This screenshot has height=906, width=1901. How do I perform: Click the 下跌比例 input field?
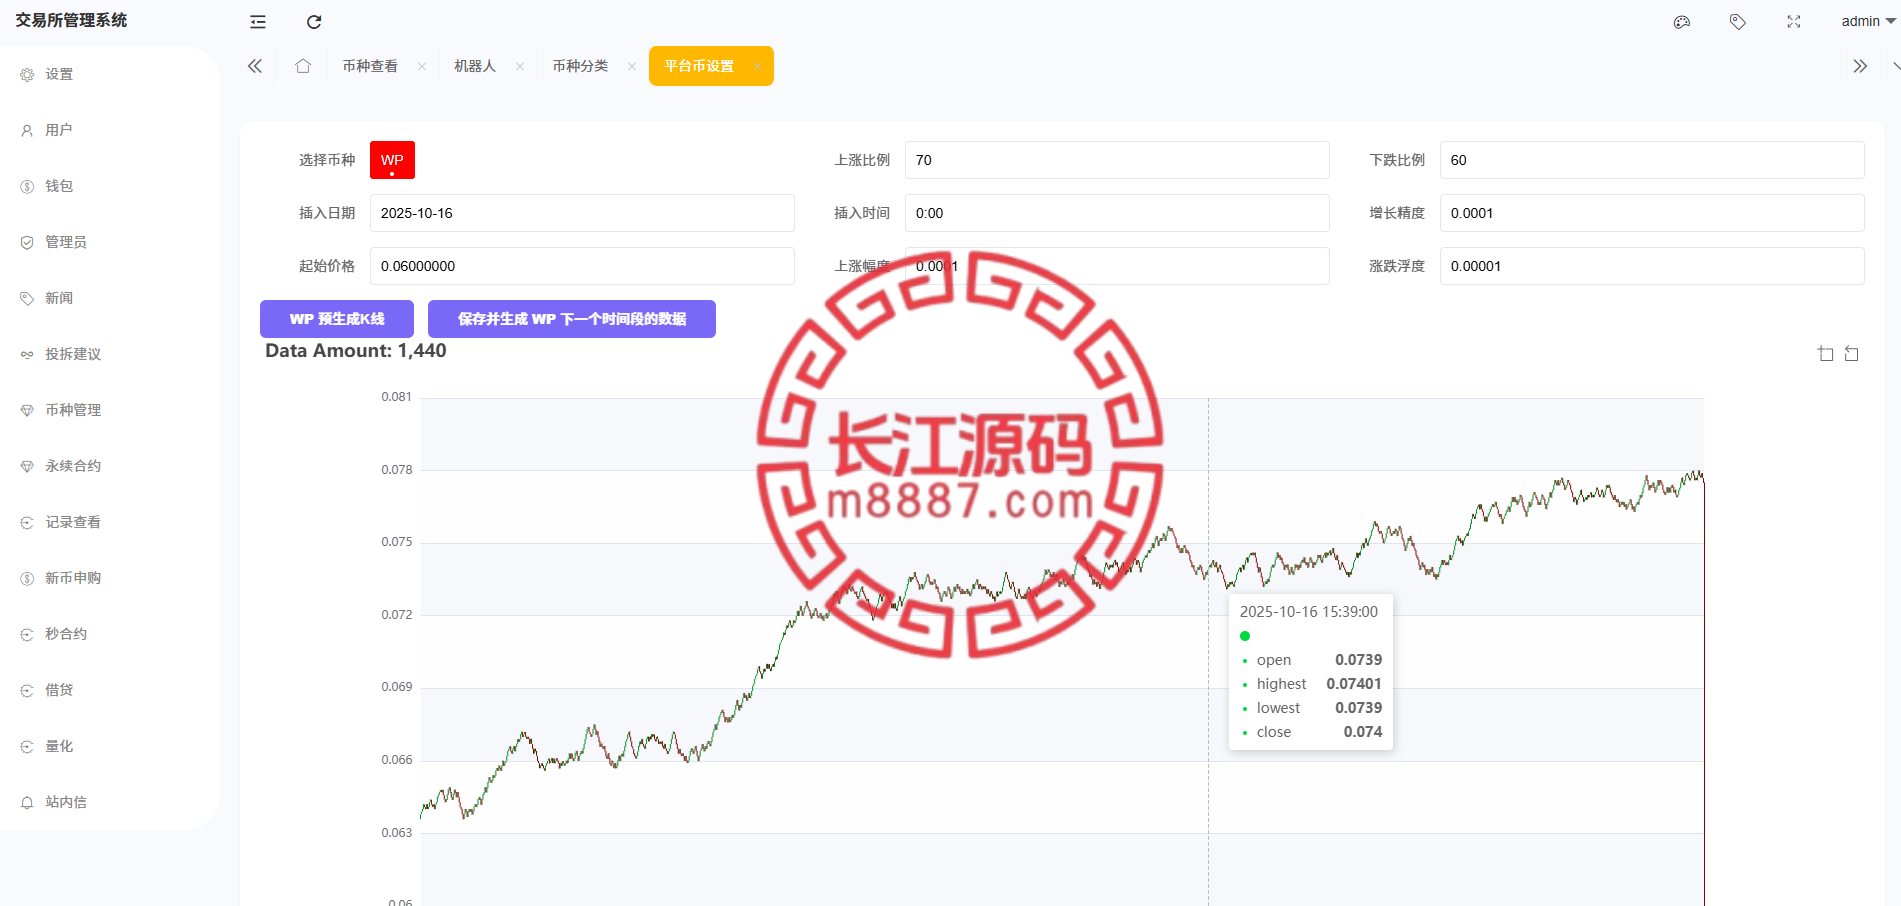(x=1652, y=160)
